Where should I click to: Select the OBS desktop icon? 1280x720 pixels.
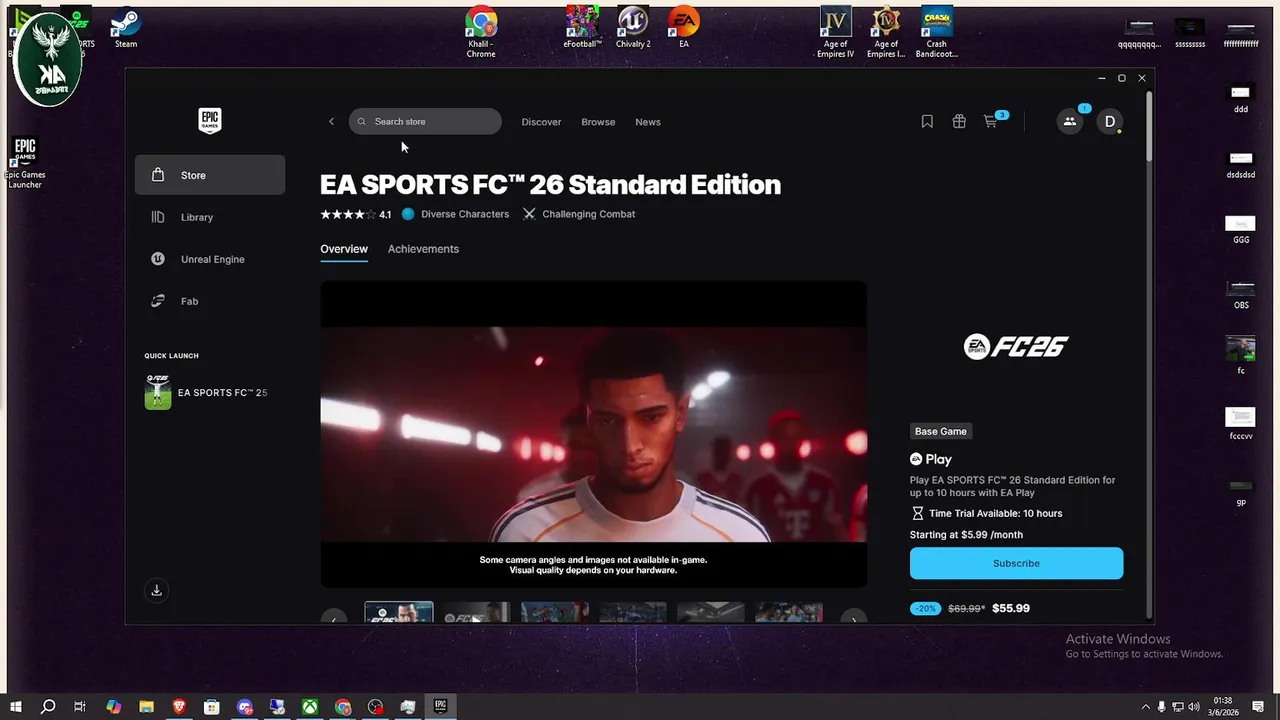point(1241,295)
